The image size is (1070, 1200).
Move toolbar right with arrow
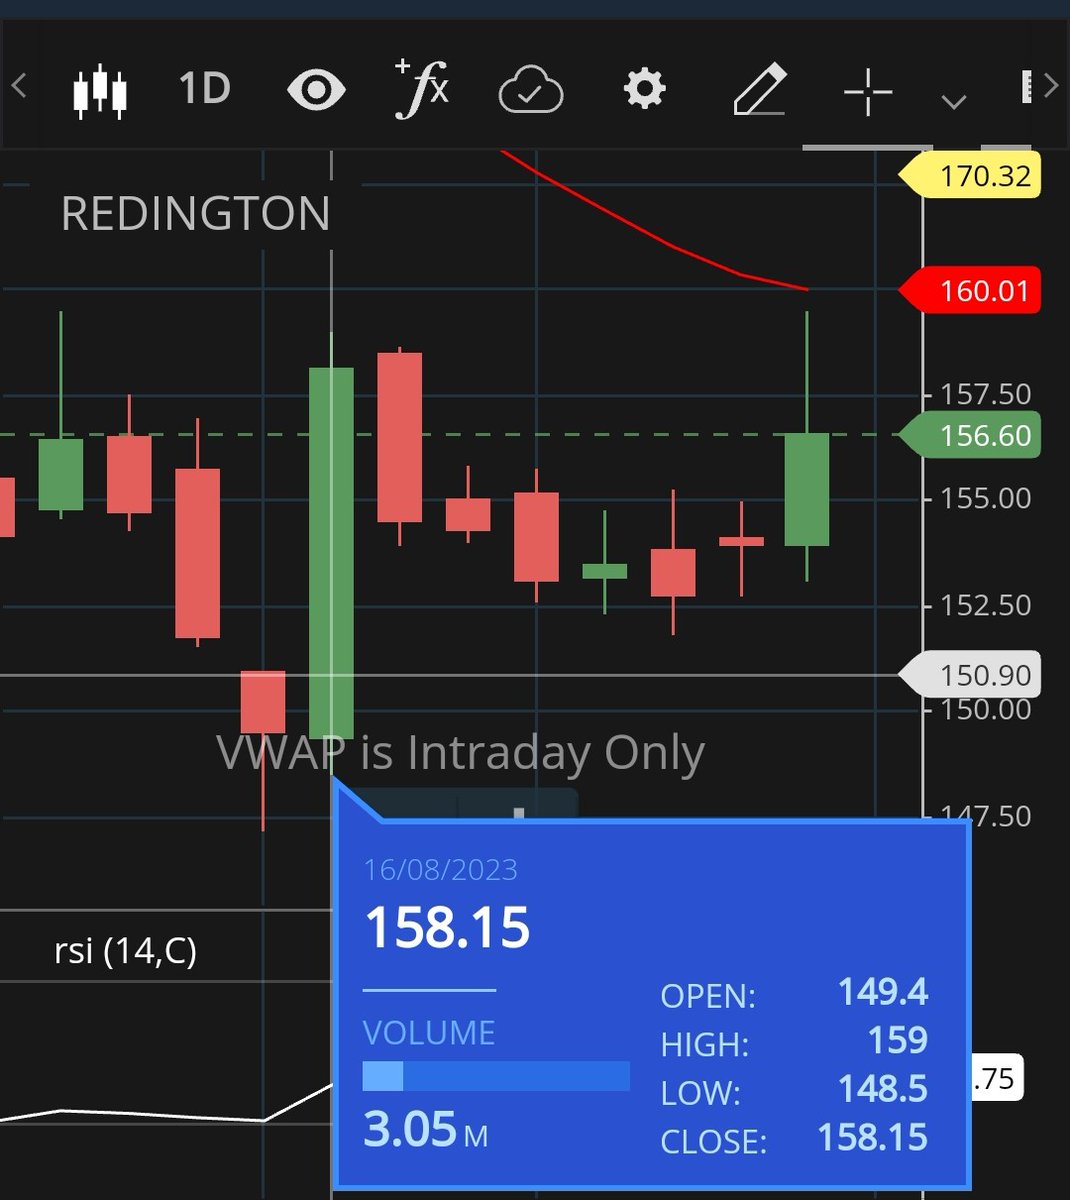pyautogui.click(x=1050, y=86)
